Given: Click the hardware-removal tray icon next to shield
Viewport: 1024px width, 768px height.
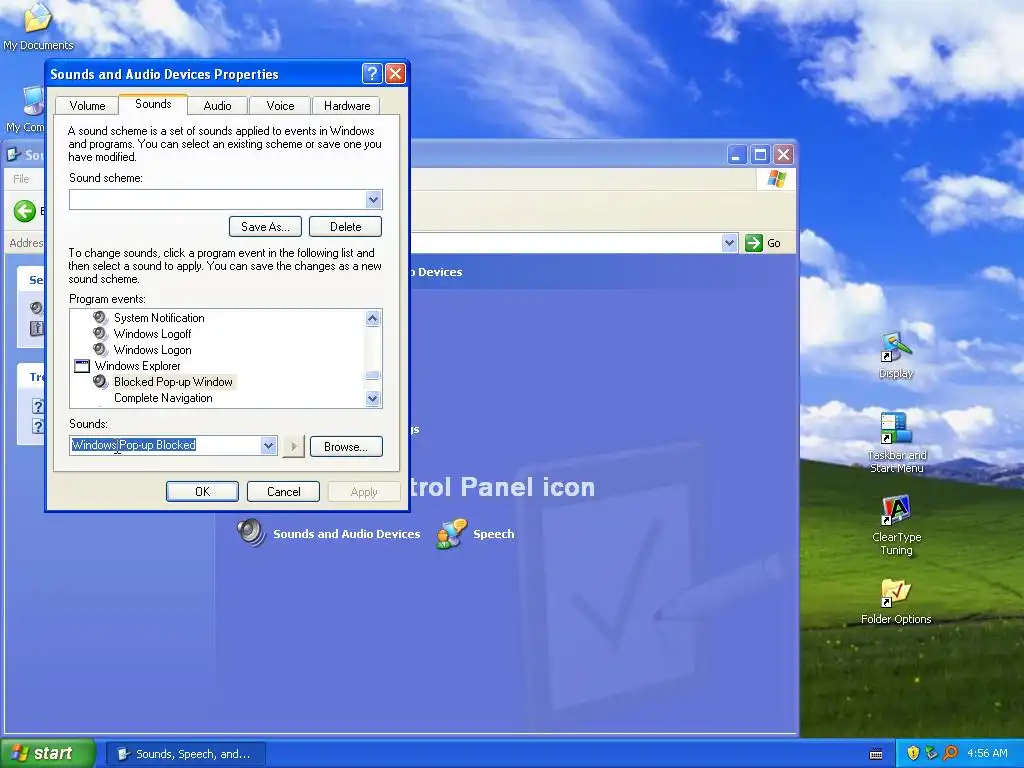Looking at the screenshot, I should point(931,754).
